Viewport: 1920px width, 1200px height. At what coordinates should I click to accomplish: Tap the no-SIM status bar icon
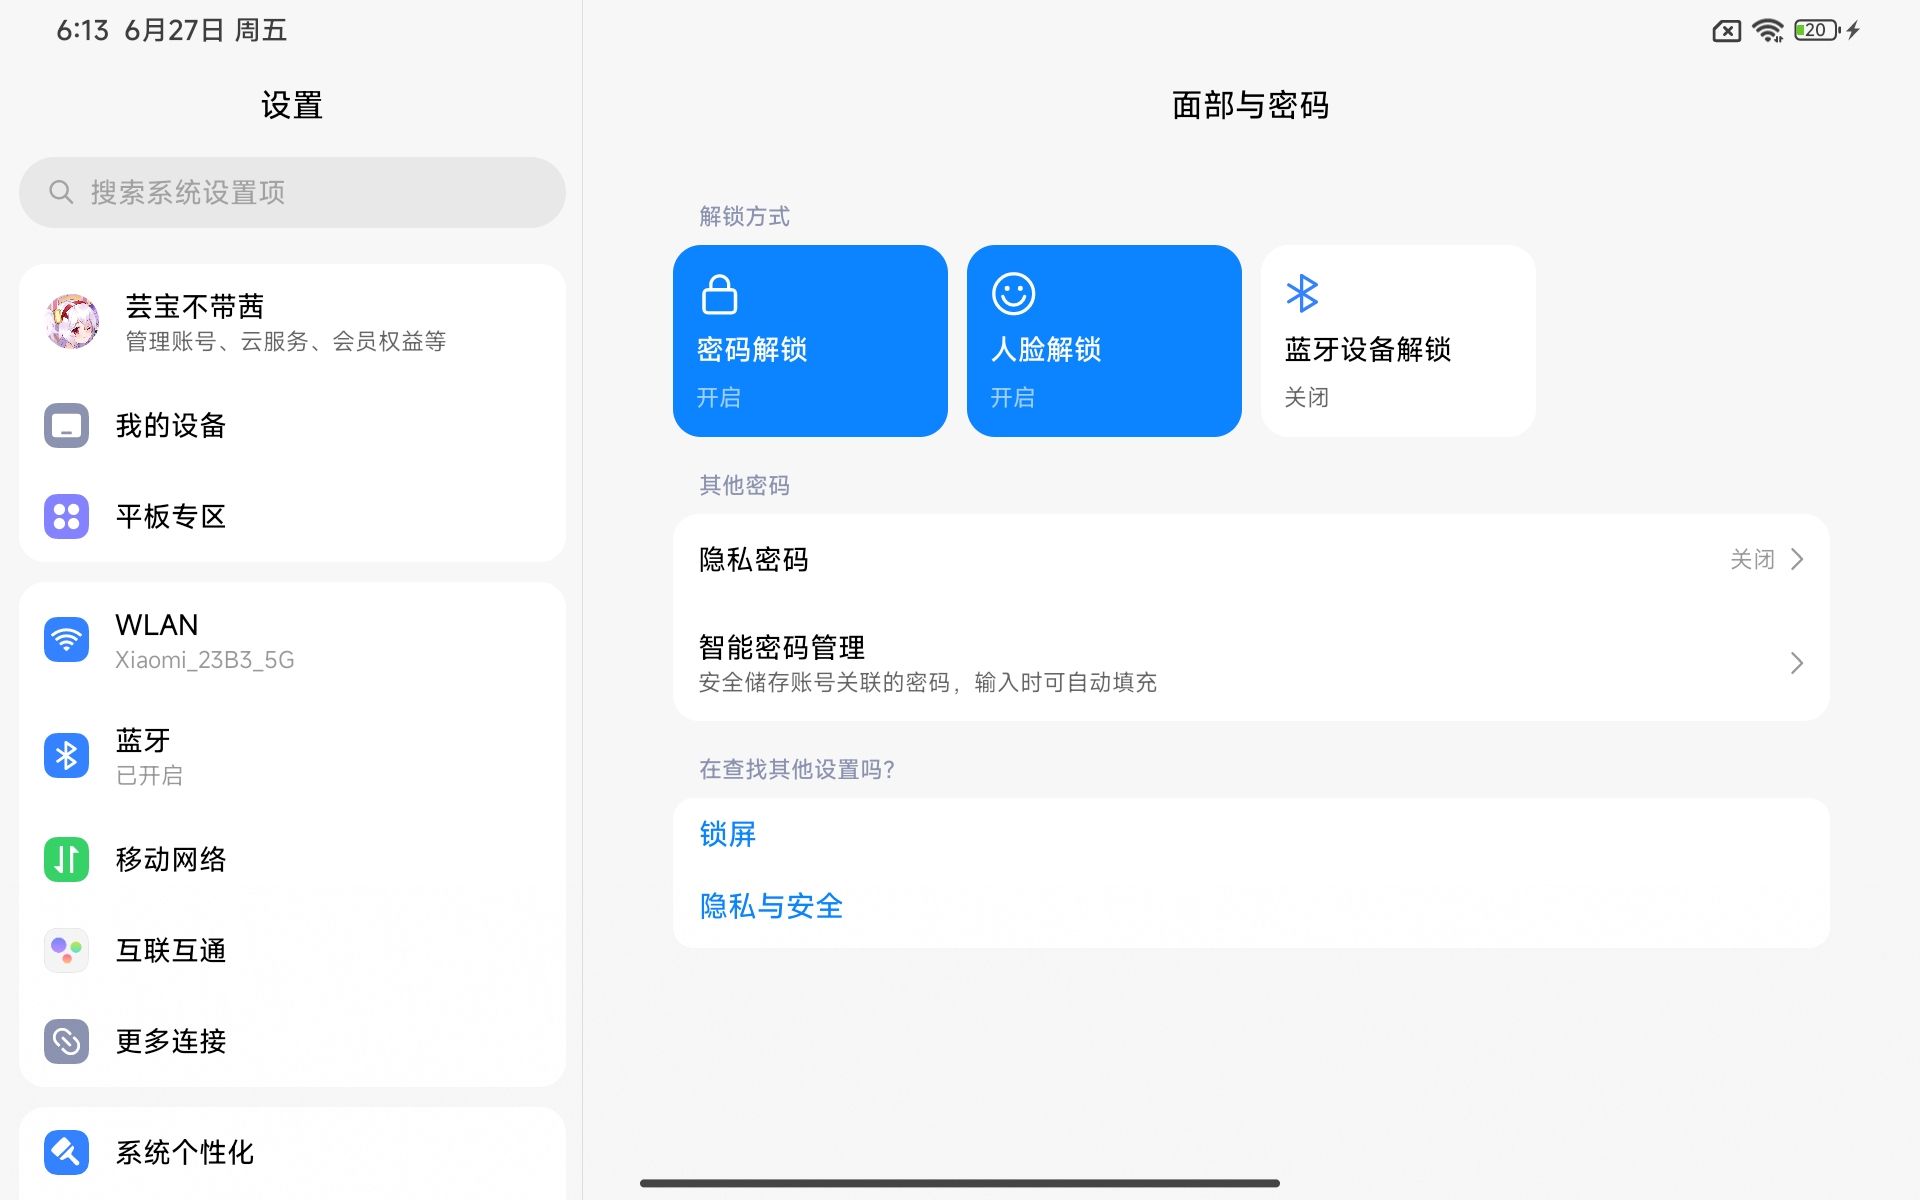tap(1727, 31)
